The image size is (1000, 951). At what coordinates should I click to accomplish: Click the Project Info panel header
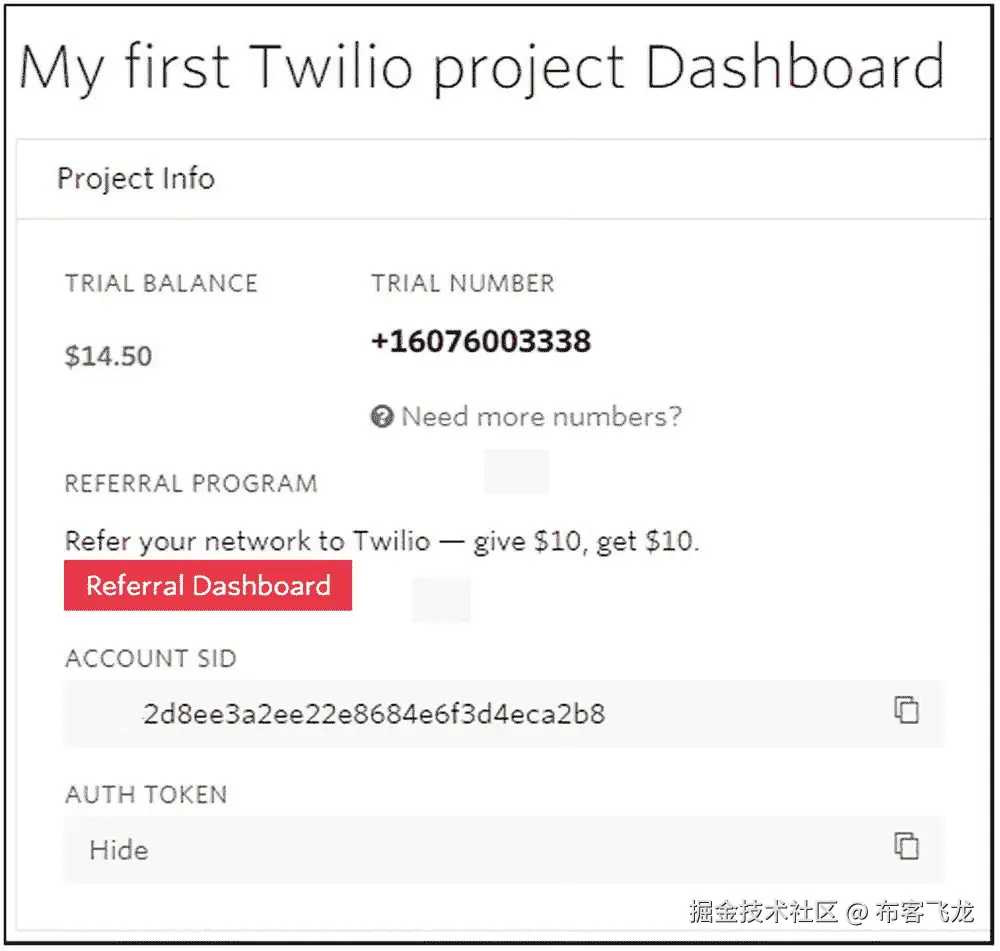[136, 179]
